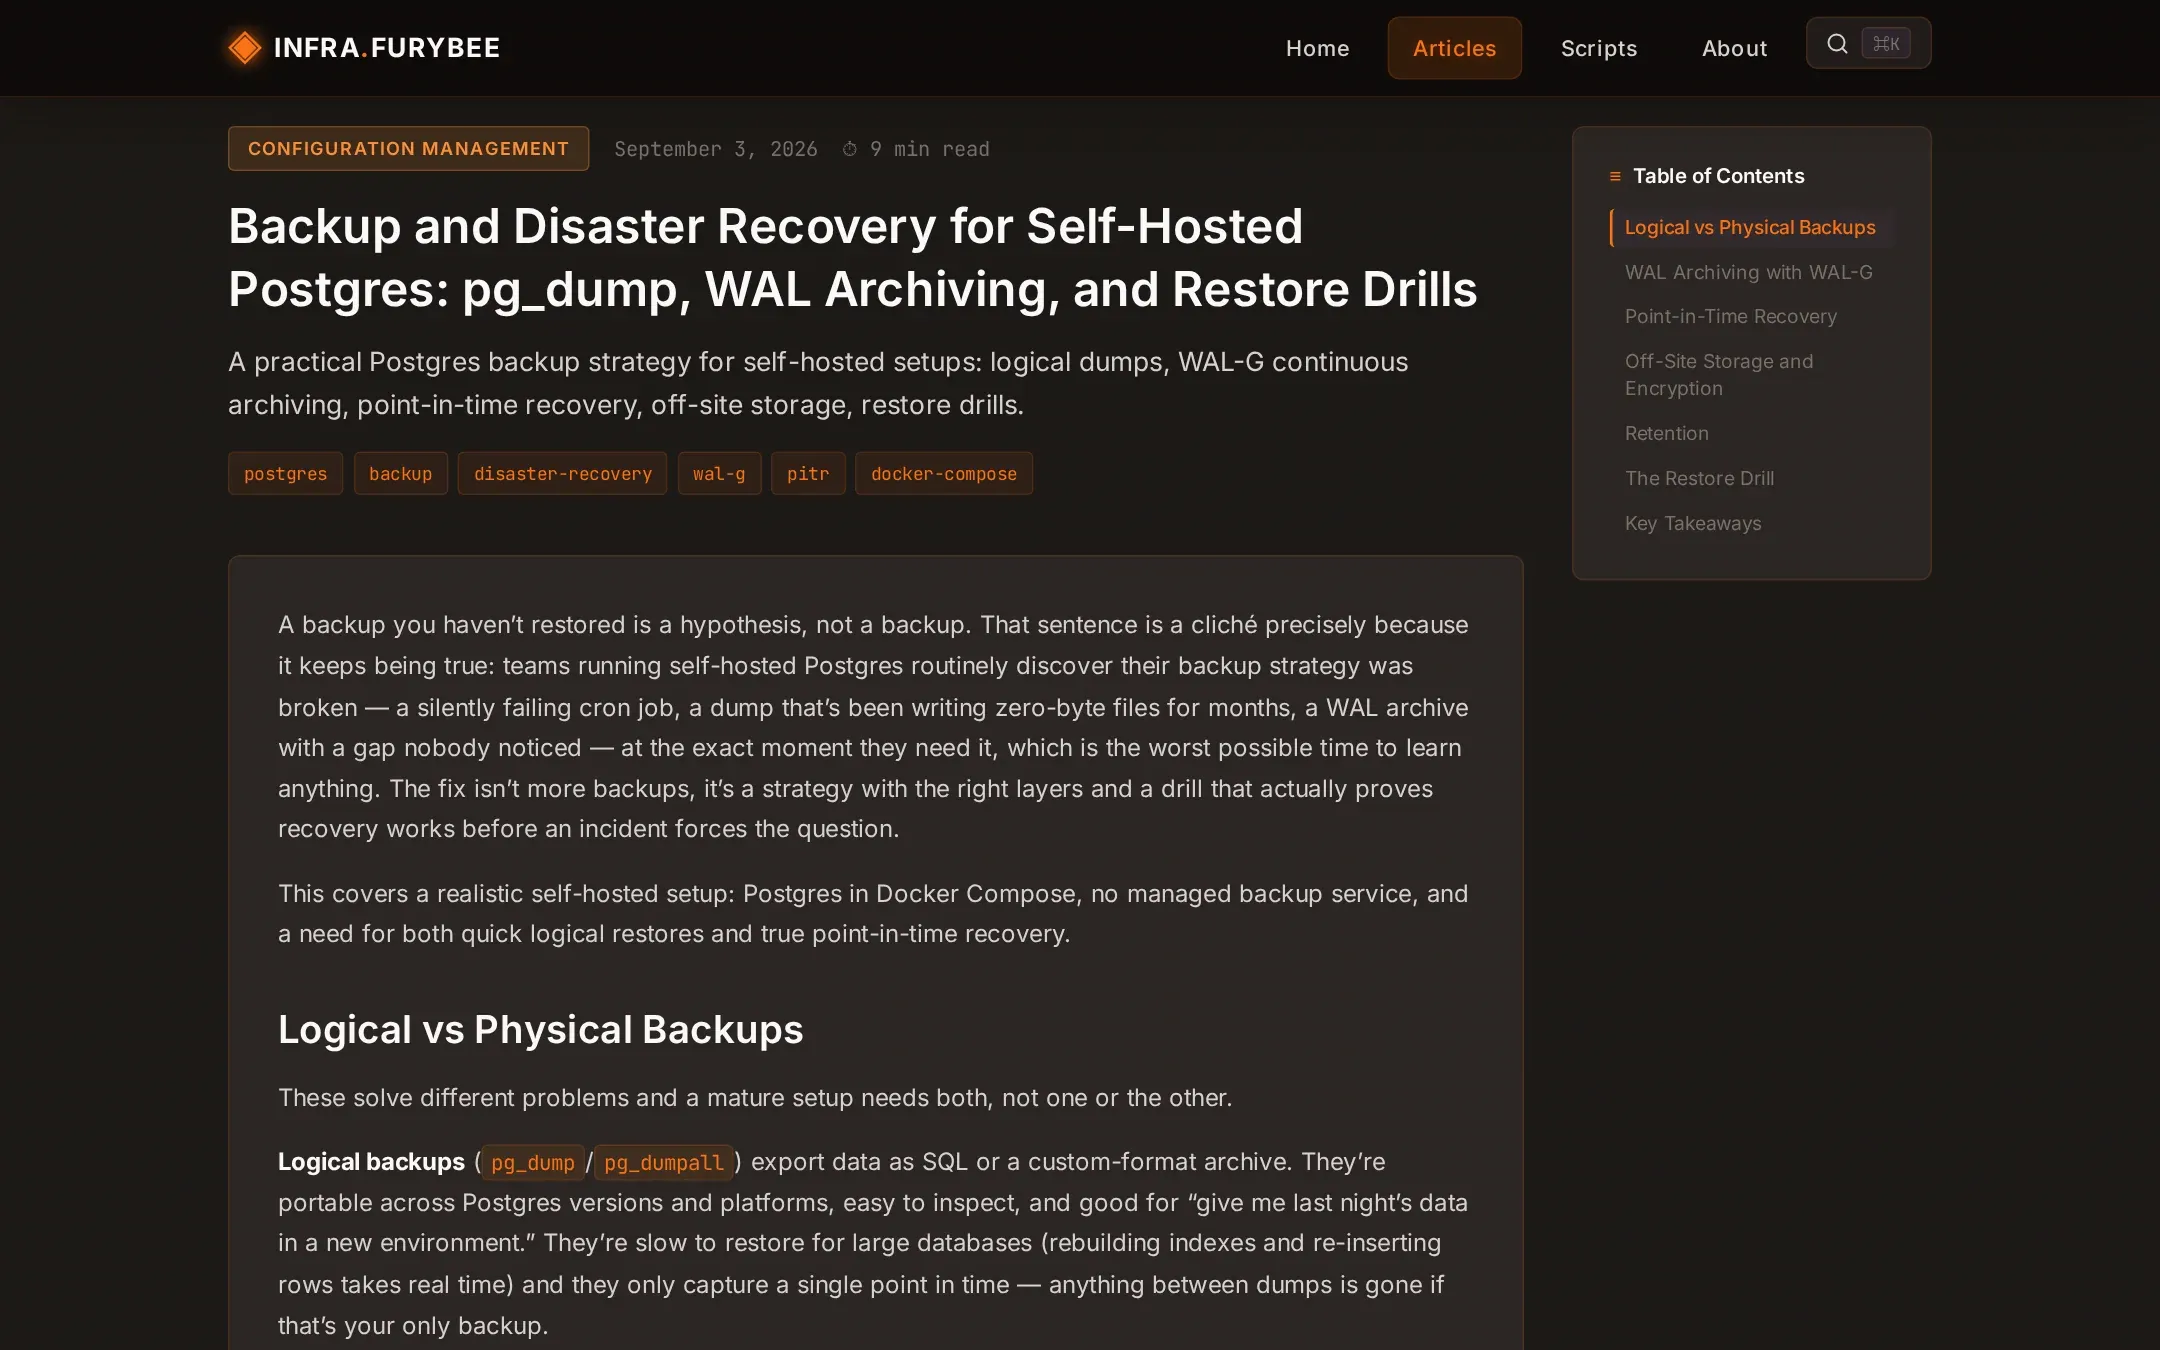Viewport: 2160px width, 1350px height.
Task: Click the 9 min read text
Action: click(x=930, y=149)
